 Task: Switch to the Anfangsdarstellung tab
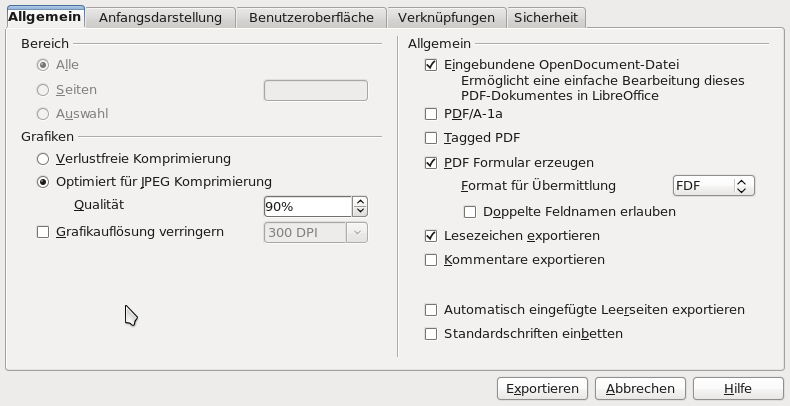[x=160, y=17]
